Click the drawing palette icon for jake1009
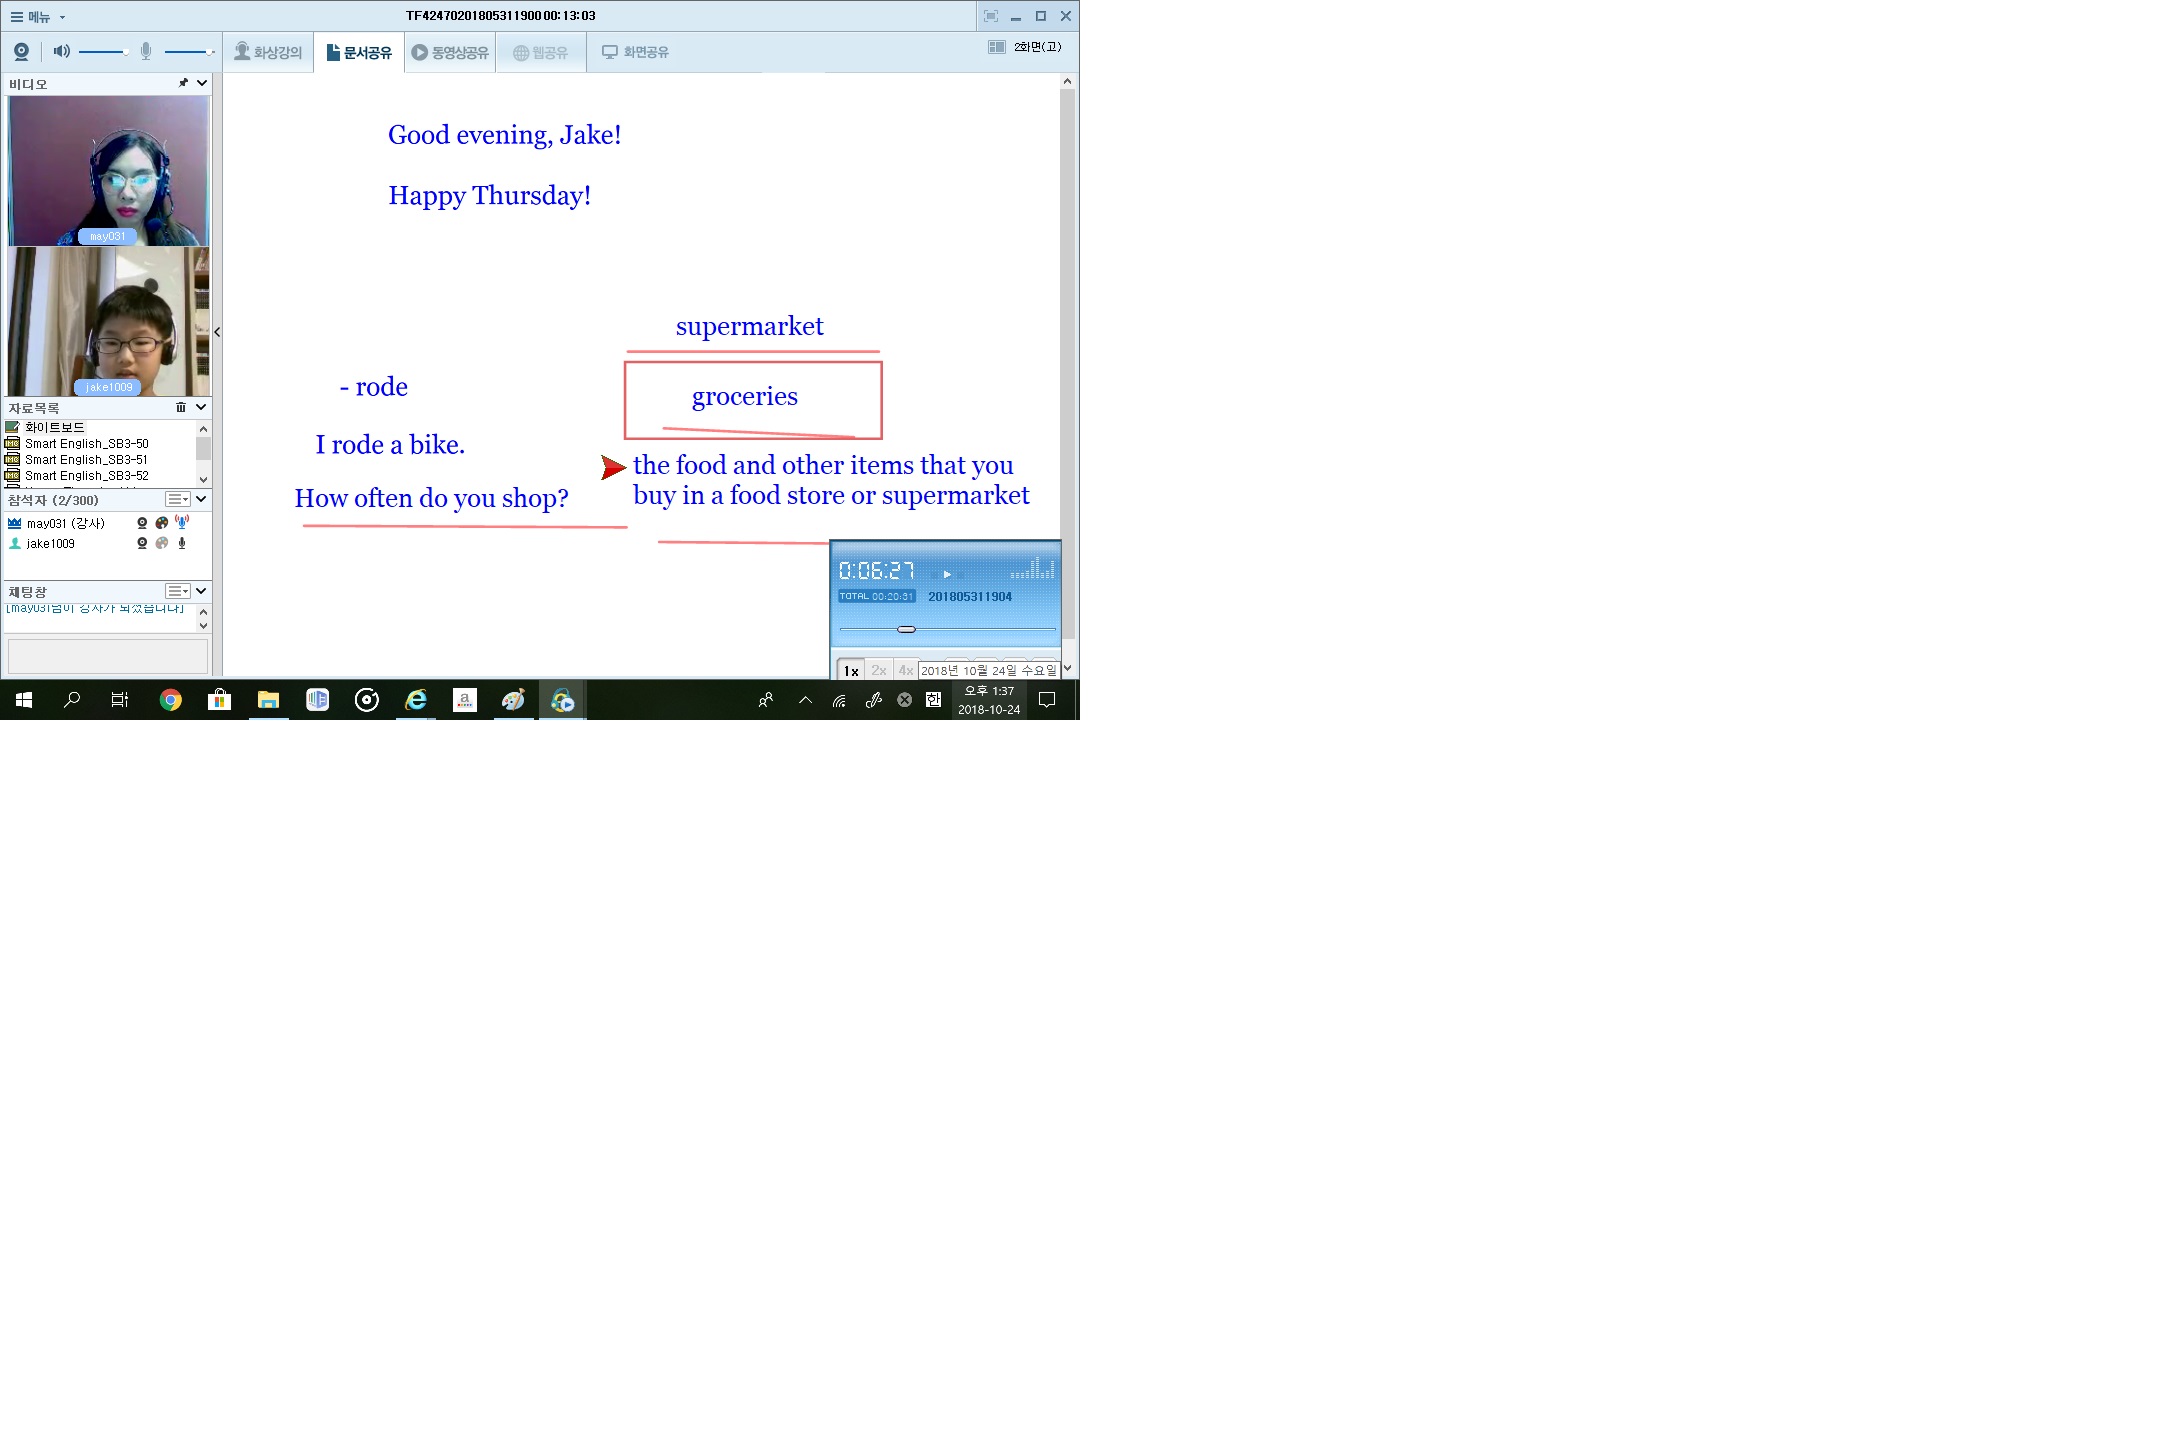Image resolution: width=2160 pixels, height=1440 pixels. click(x=162, y=543)
